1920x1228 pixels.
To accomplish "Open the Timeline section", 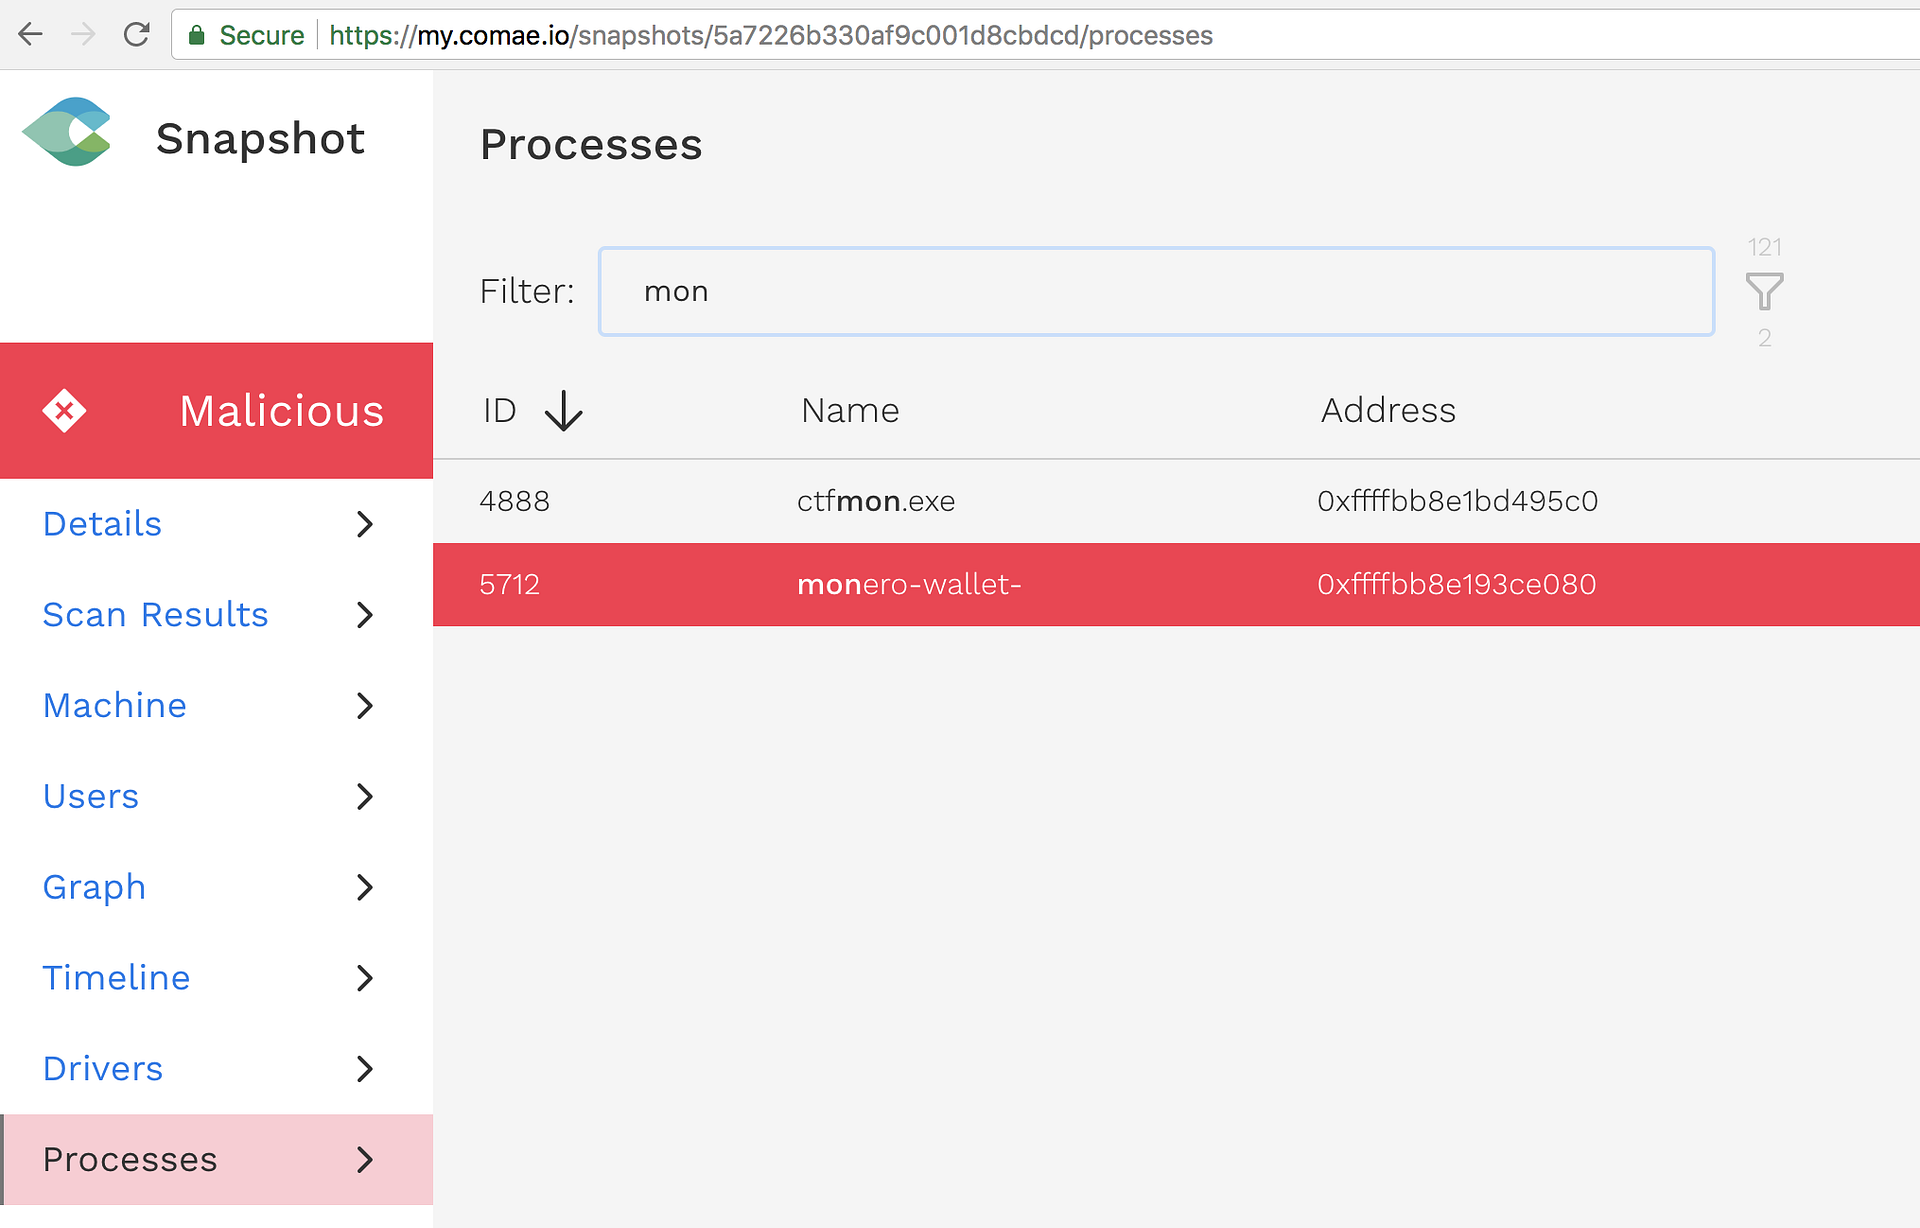I will coord(117,978).
